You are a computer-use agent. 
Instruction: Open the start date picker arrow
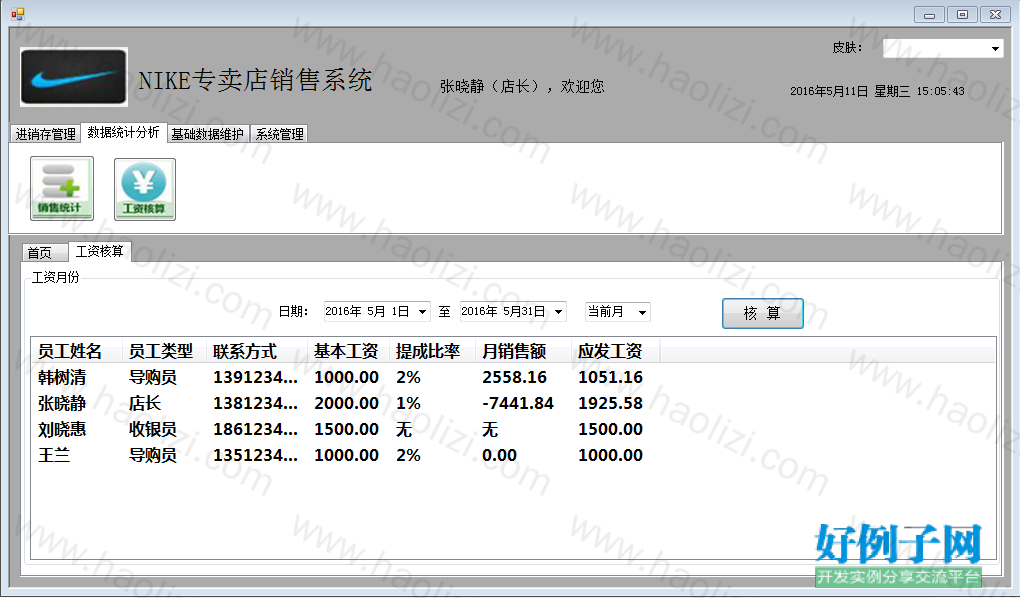click(422, 312)
